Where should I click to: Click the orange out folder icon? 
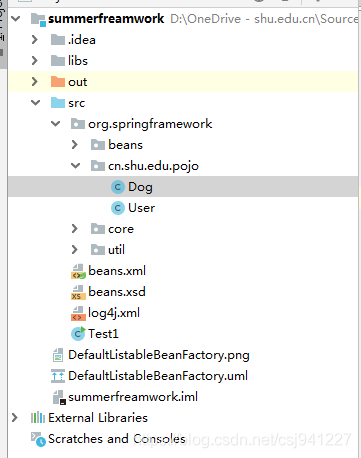point(58,82)
